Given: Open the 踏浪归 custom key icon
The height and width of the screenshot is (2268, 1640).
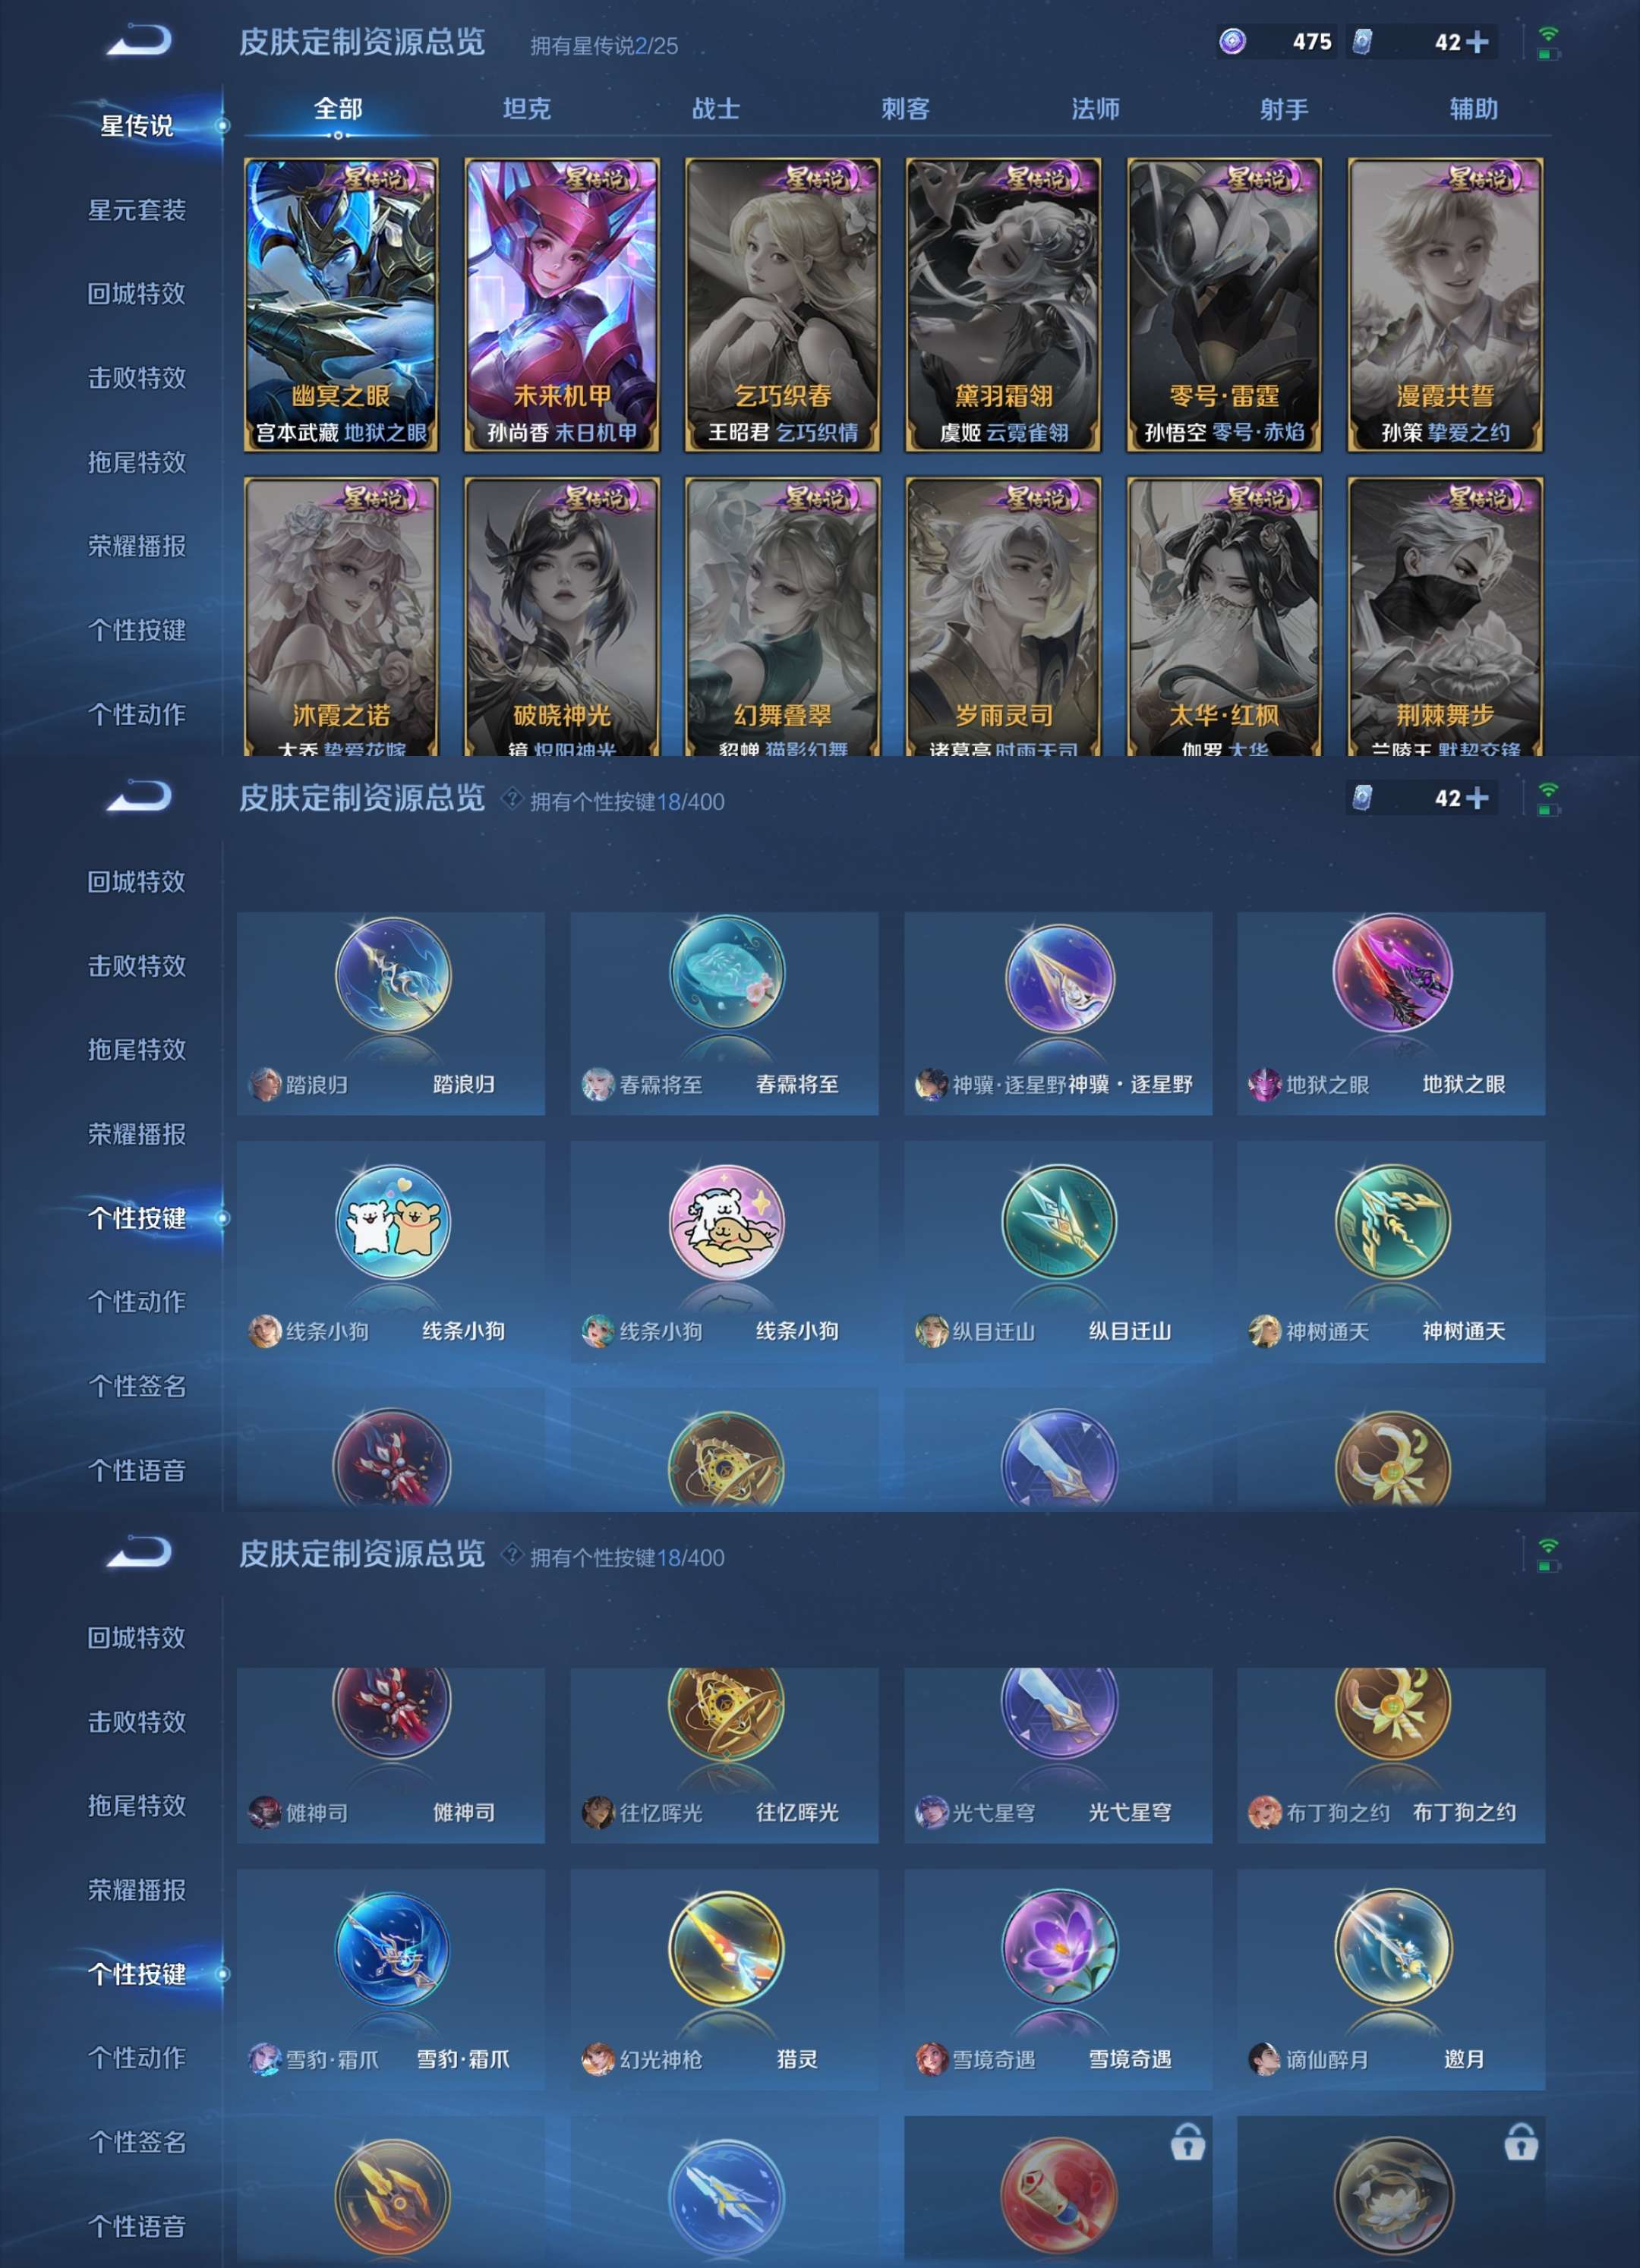Looking at the screenshot, I should [x=393, y=975].
